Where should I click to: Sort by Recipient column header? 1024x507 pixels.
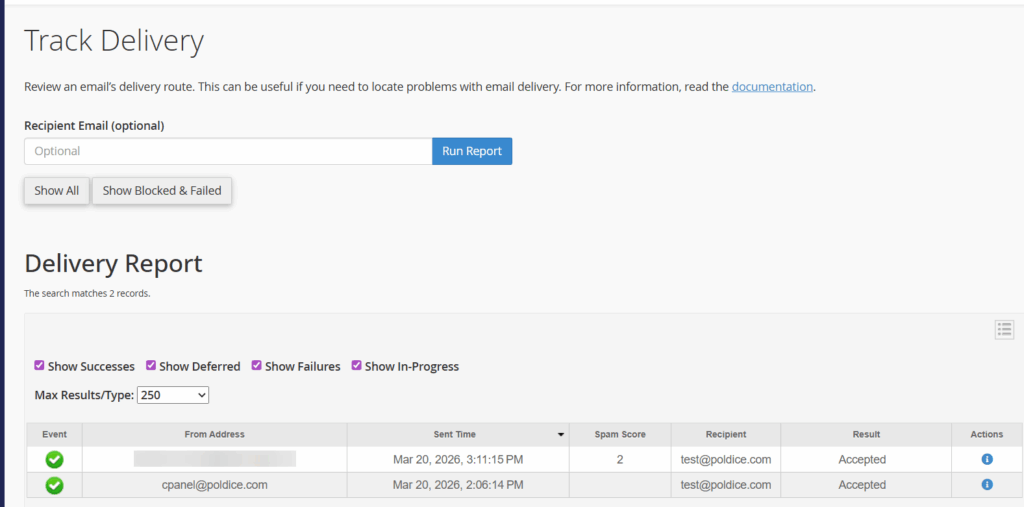(x=725, y=435)
